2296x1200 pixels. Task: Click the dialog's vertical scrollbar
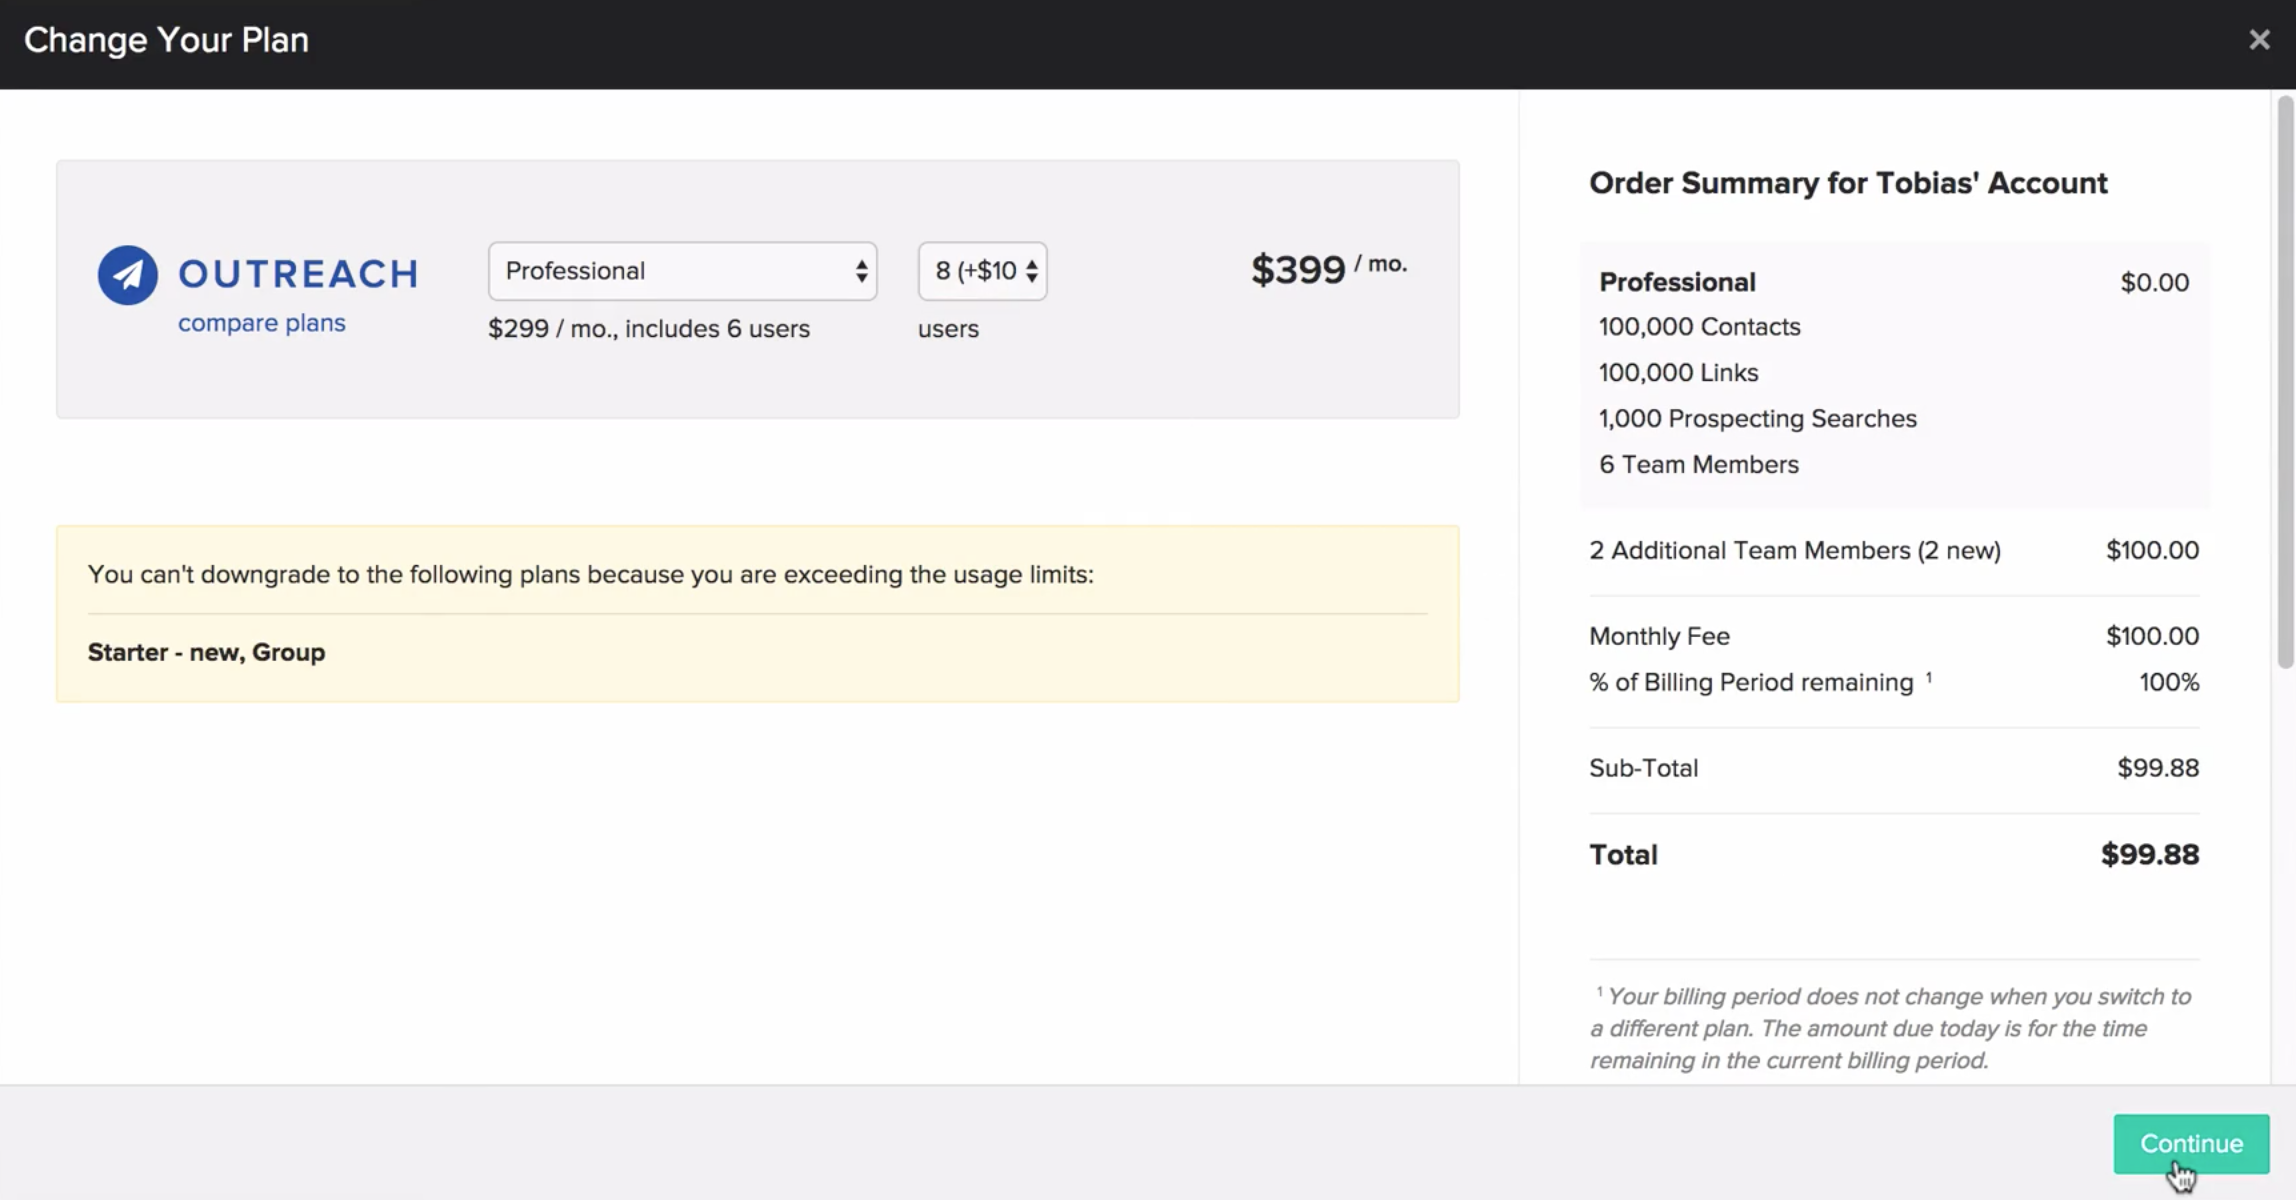(x=2284, y=380)
